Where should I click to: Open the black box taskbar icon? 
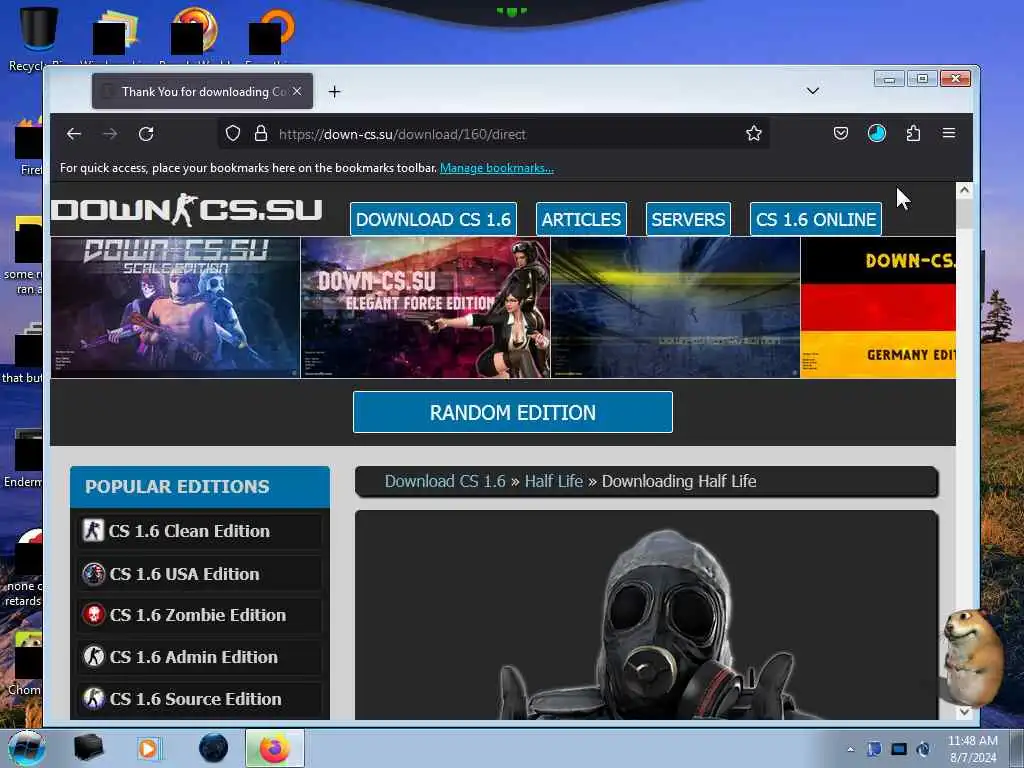[89, 748]
